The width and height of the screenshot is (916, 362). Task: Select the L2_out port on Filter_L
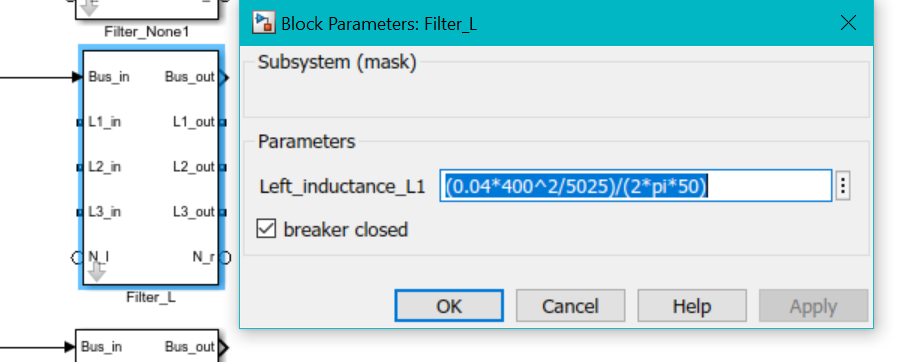[x=223, y=168]
